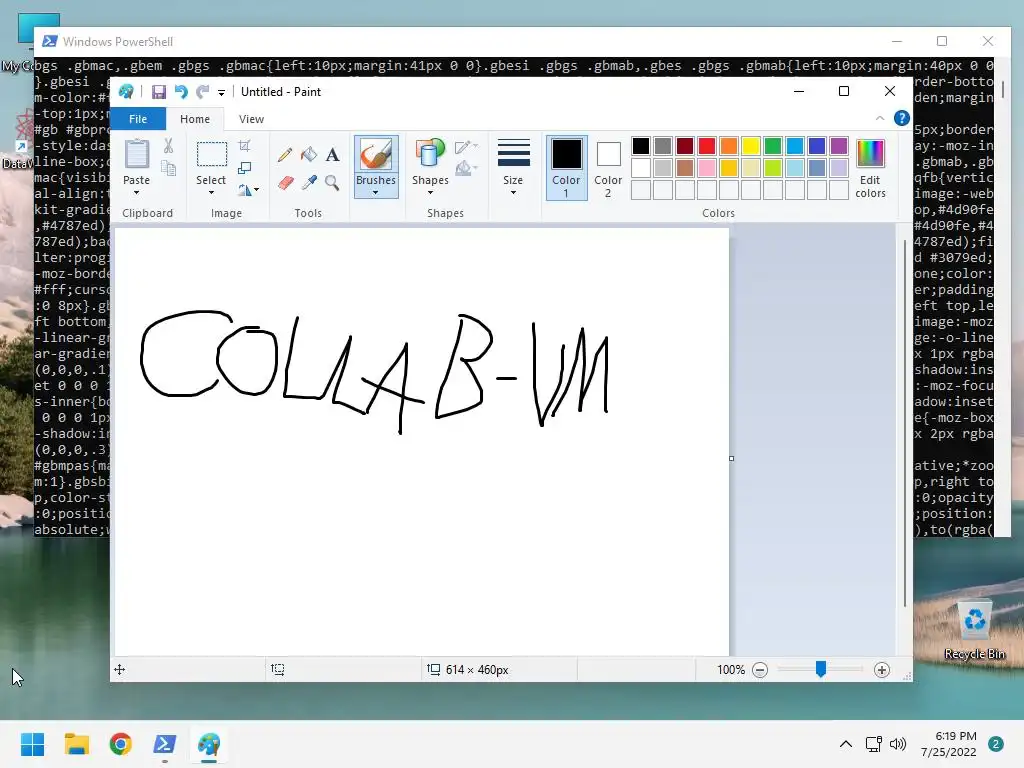Click the PowerShell window title bar
Viewport: 1024px width, 768px height.
tap(457, 42)
